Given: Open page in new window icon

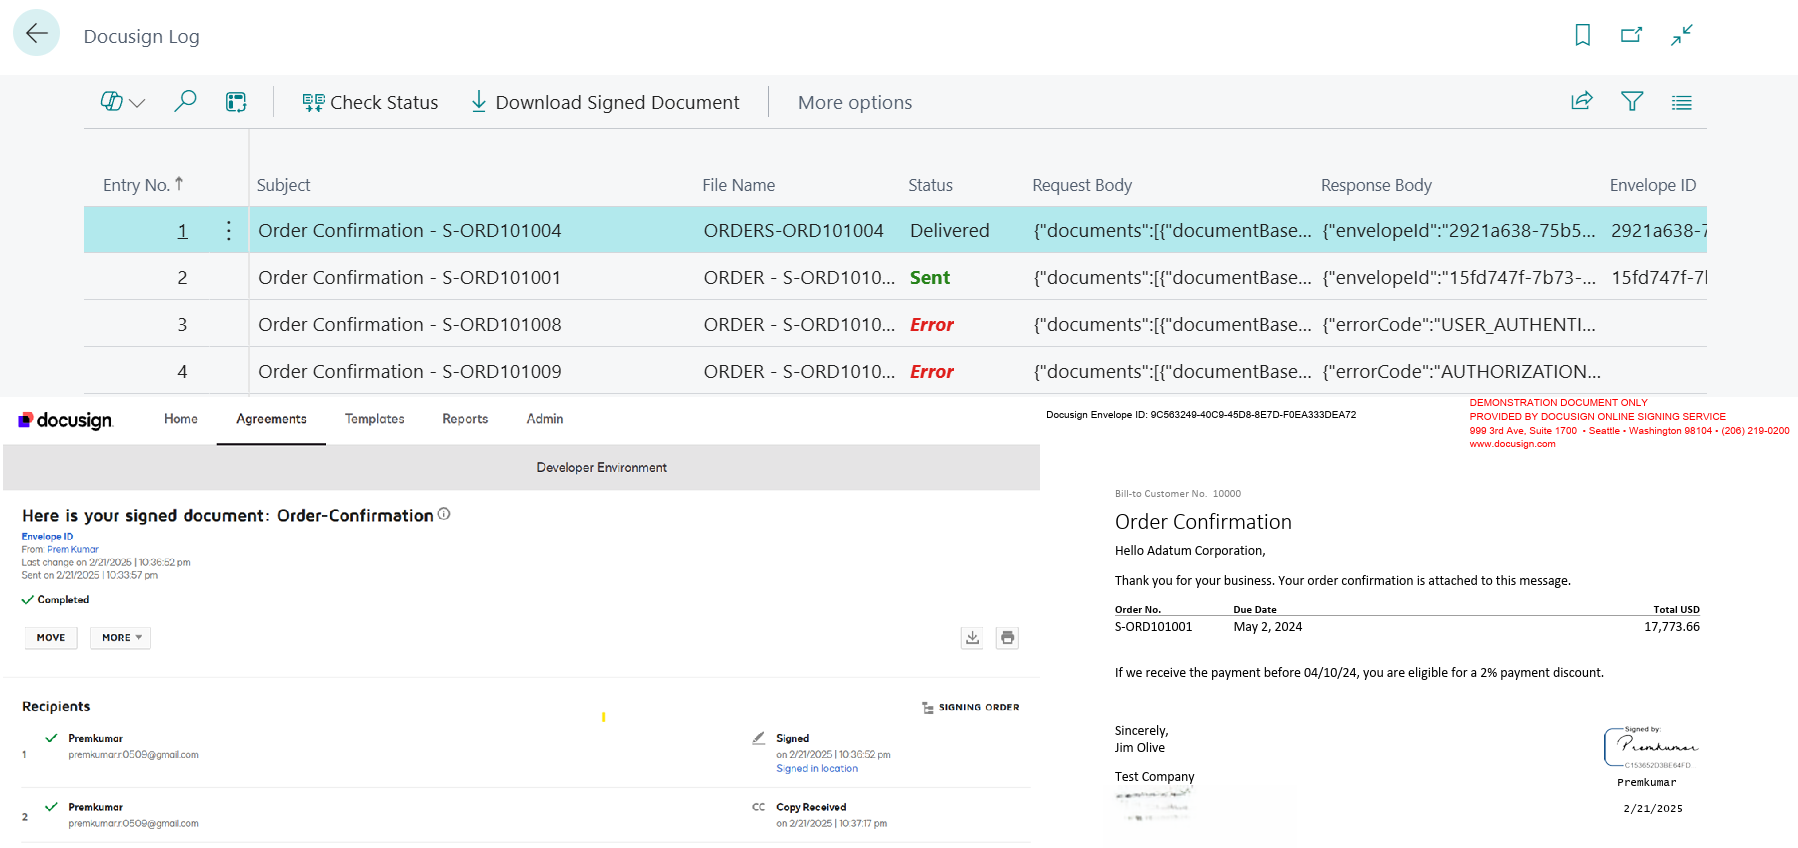Looking at the screenshot, I should tap(1631, 35).
